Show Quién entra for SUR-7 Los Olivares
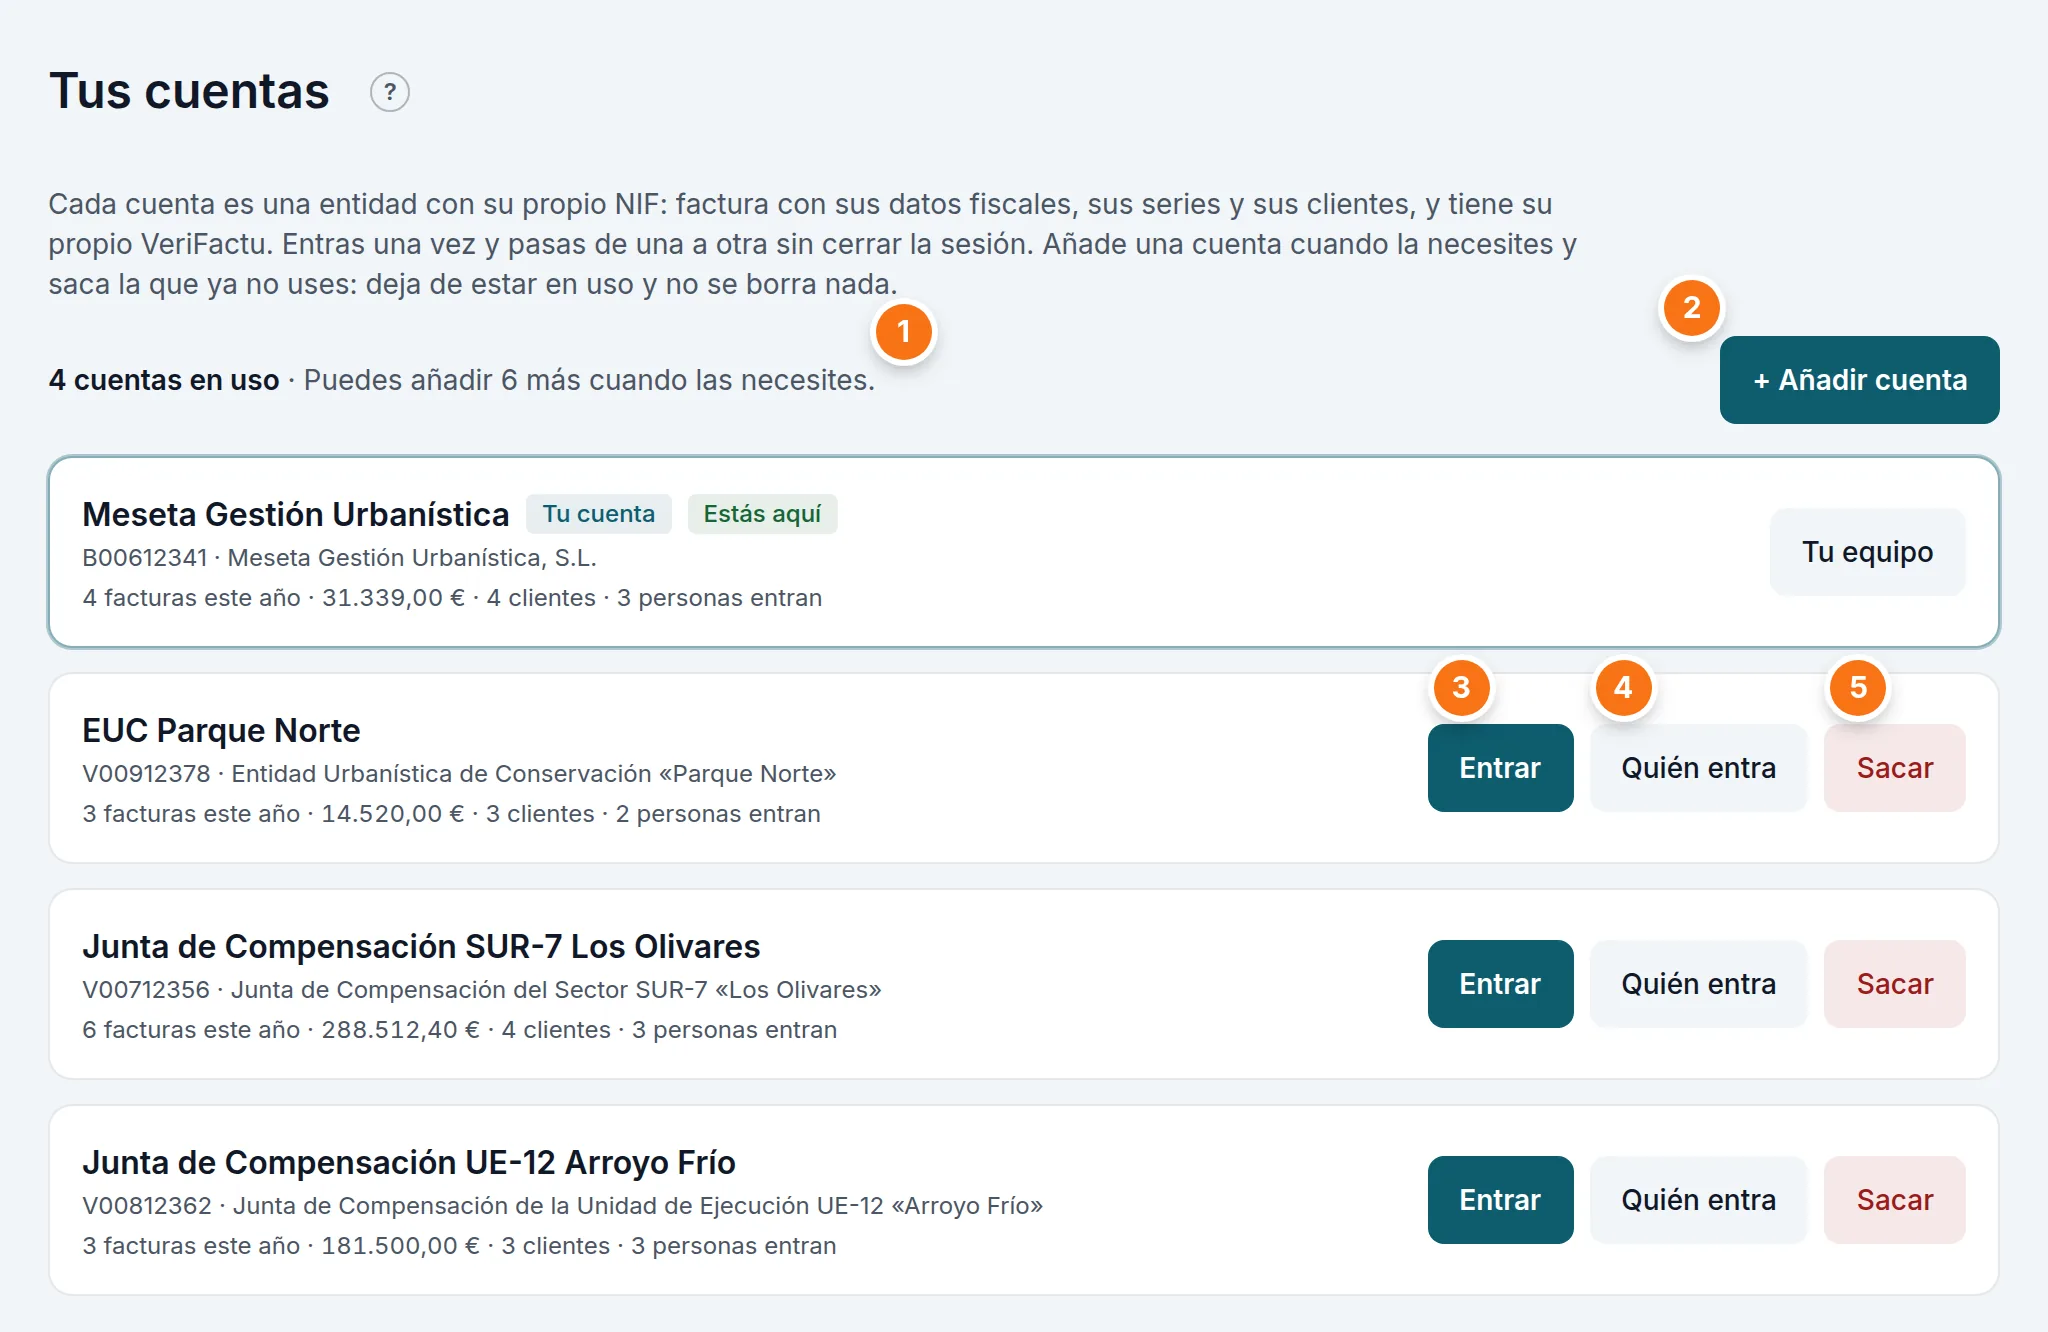 point(1698,984)
